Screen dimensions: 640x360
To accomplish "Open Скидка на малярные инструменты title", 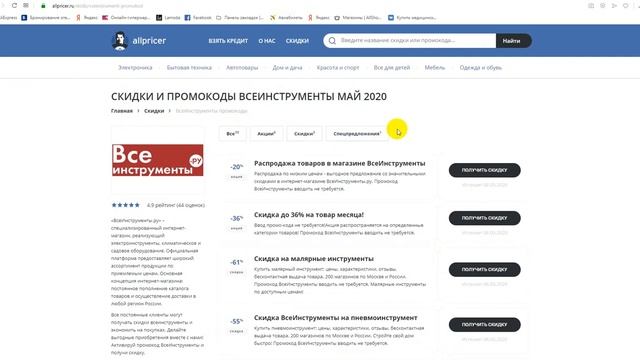I will pyautogui.click(x=313, y=259).
